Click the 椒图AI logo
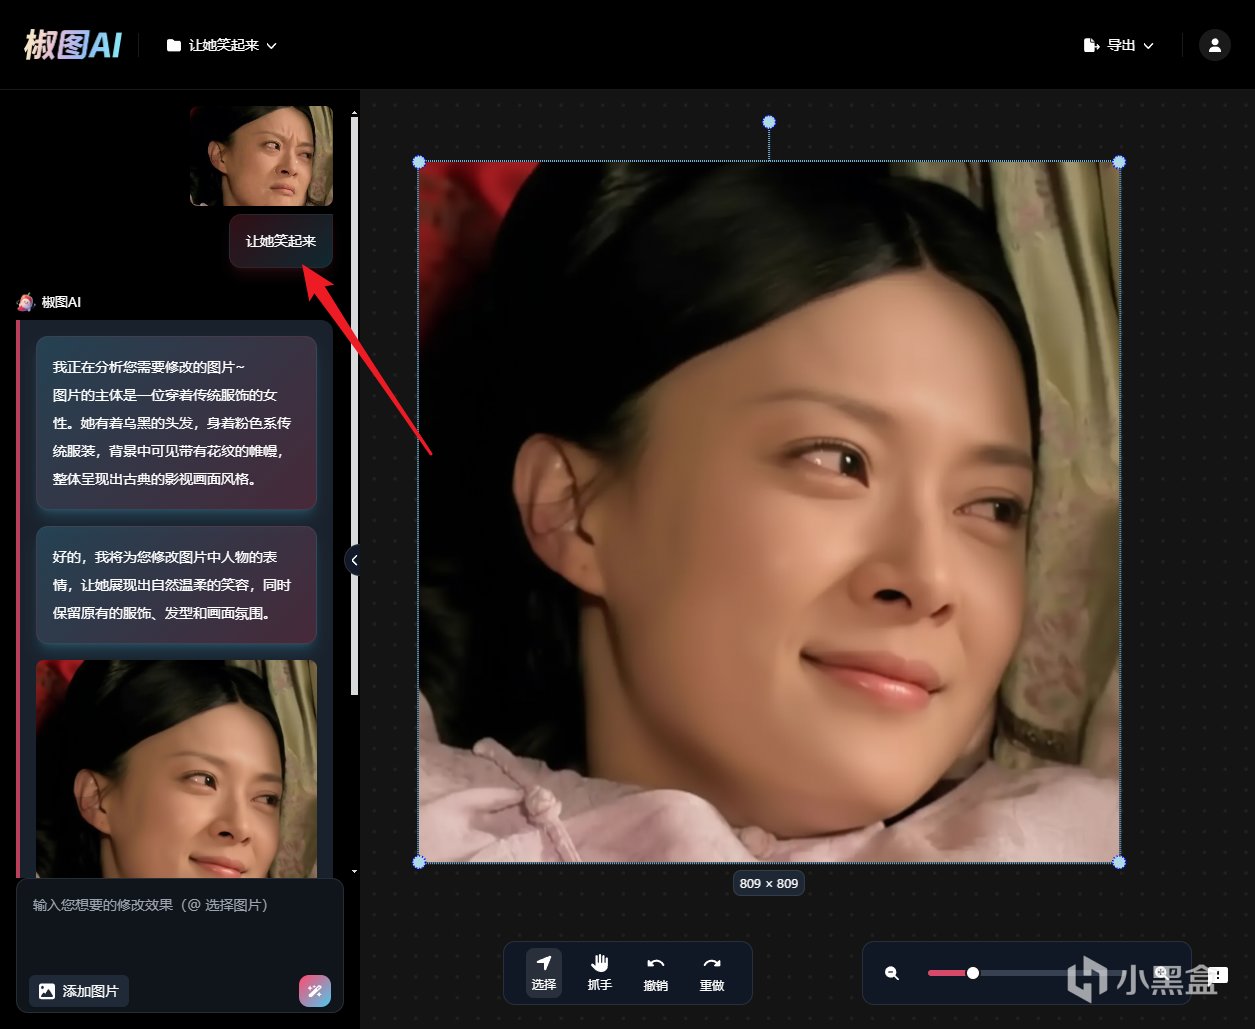The width and height of the screenshot is (1255, 1029). pos(72,45)
